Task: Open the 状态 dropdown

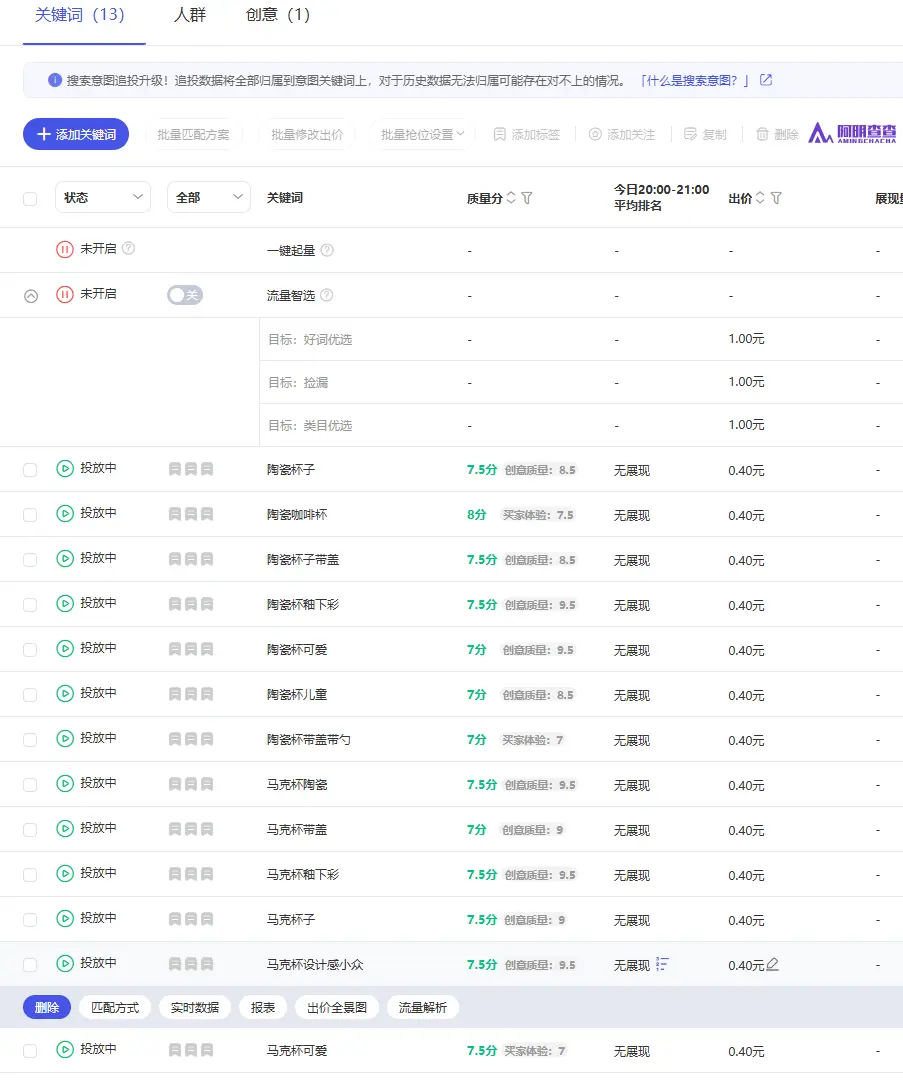Action: [x=102, y=197]
